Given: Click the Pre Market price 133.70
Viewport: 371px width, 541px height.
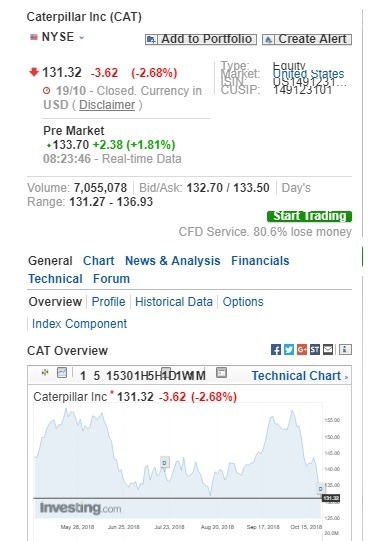Looking at the screenshot, I should click(x=71, y=145).
